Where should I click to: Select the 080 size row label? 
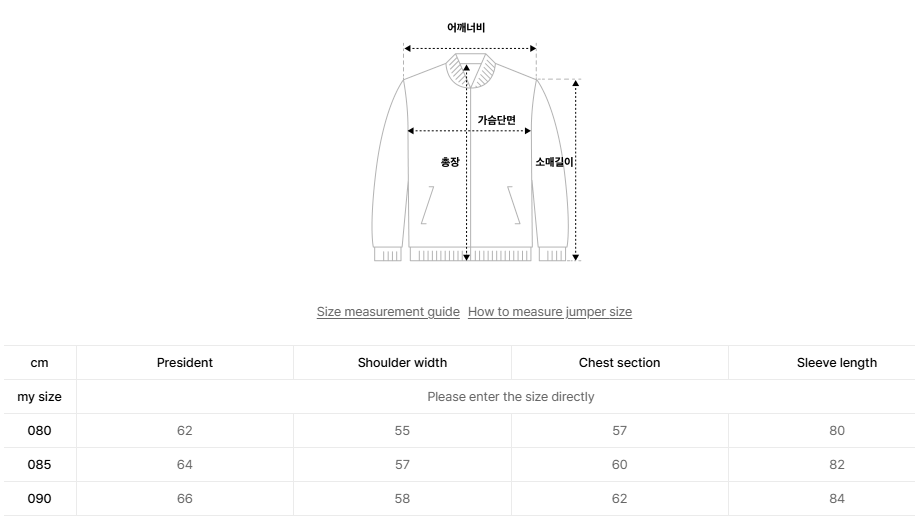39,431
